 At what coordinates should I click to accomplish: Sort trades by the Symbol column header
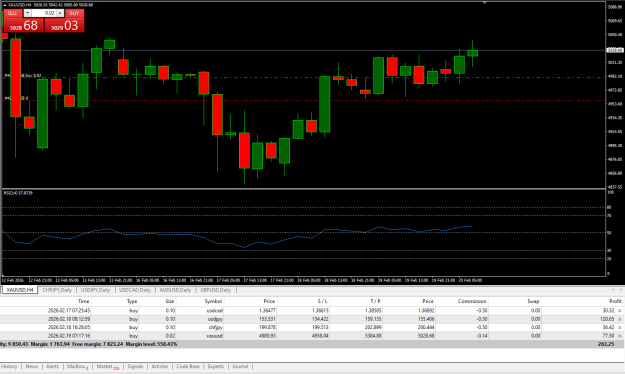(x=213, y=301)
